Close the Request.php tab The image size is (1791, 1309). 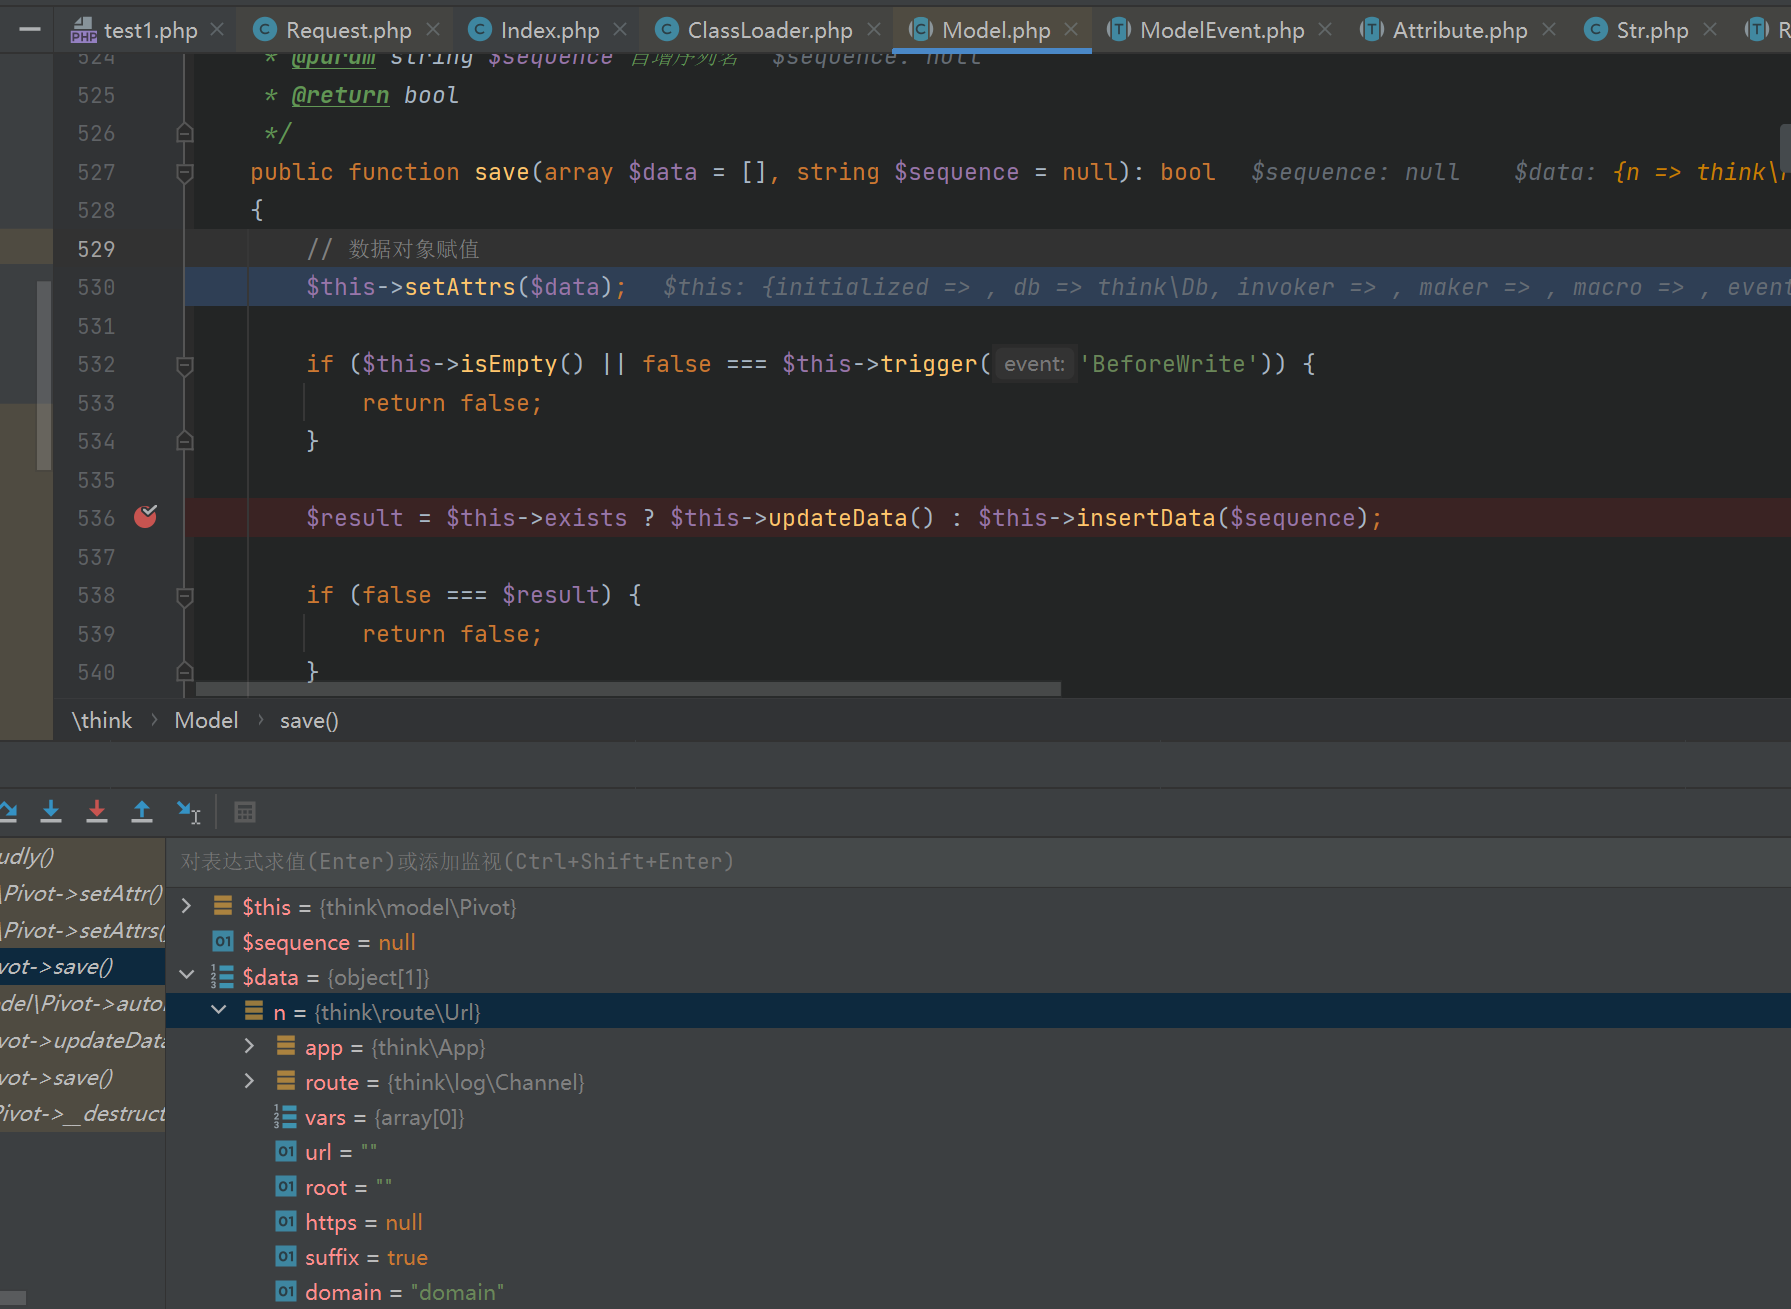(433, 30)
